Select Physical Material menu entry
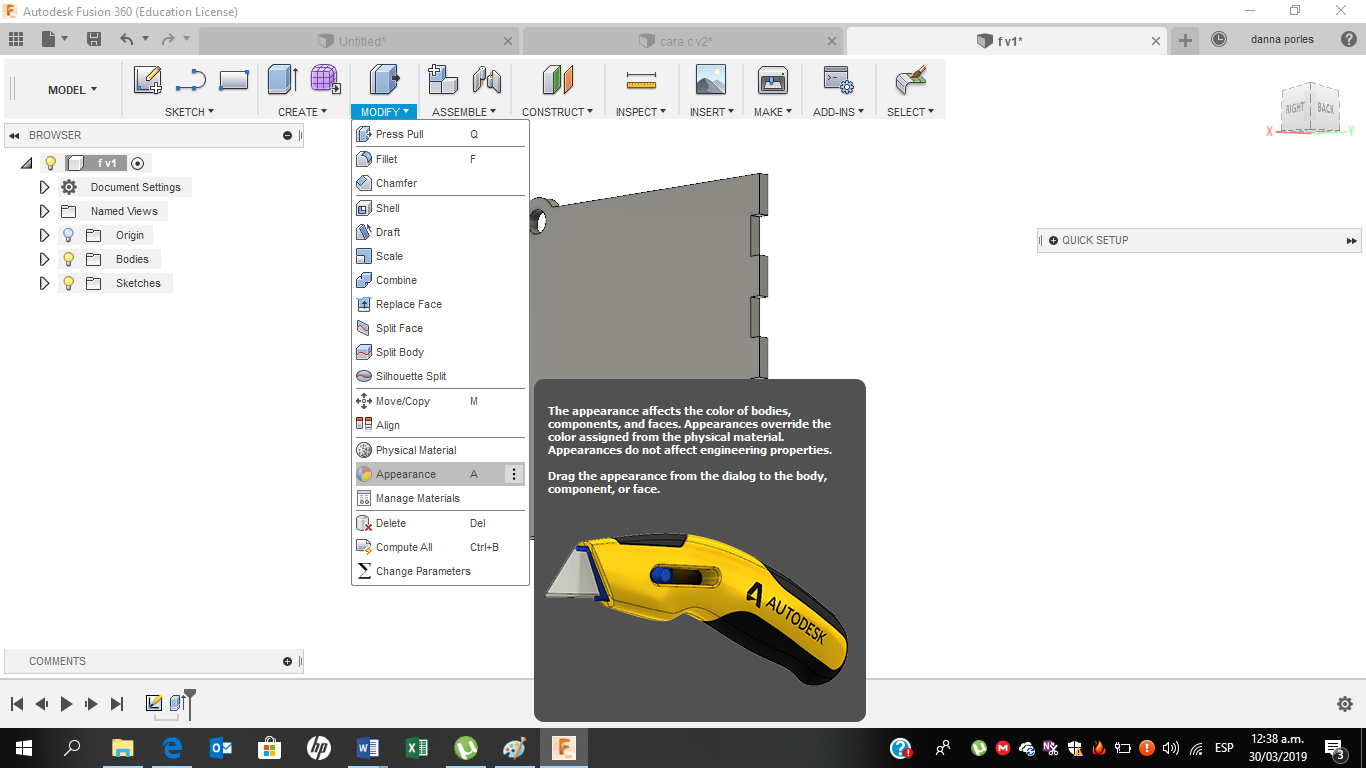Screen dimensions: 1366x768 click(x=440, y=450)
